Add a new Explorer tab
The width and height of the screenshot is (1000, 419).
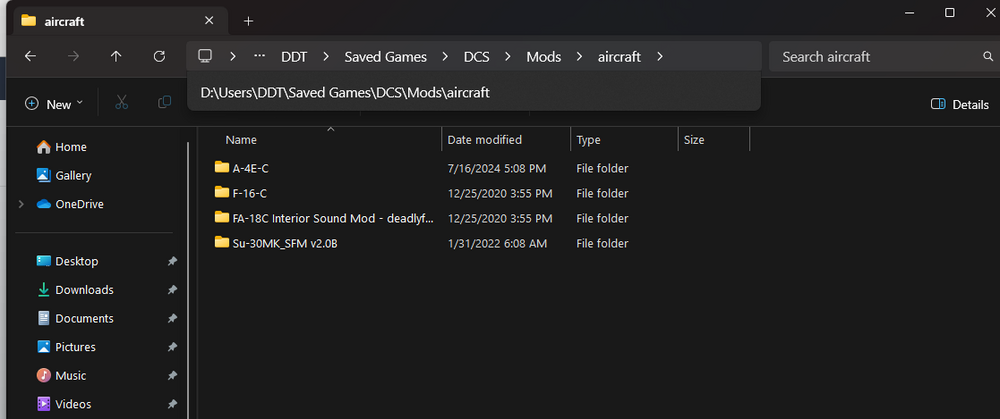click(x=249, y=21)
